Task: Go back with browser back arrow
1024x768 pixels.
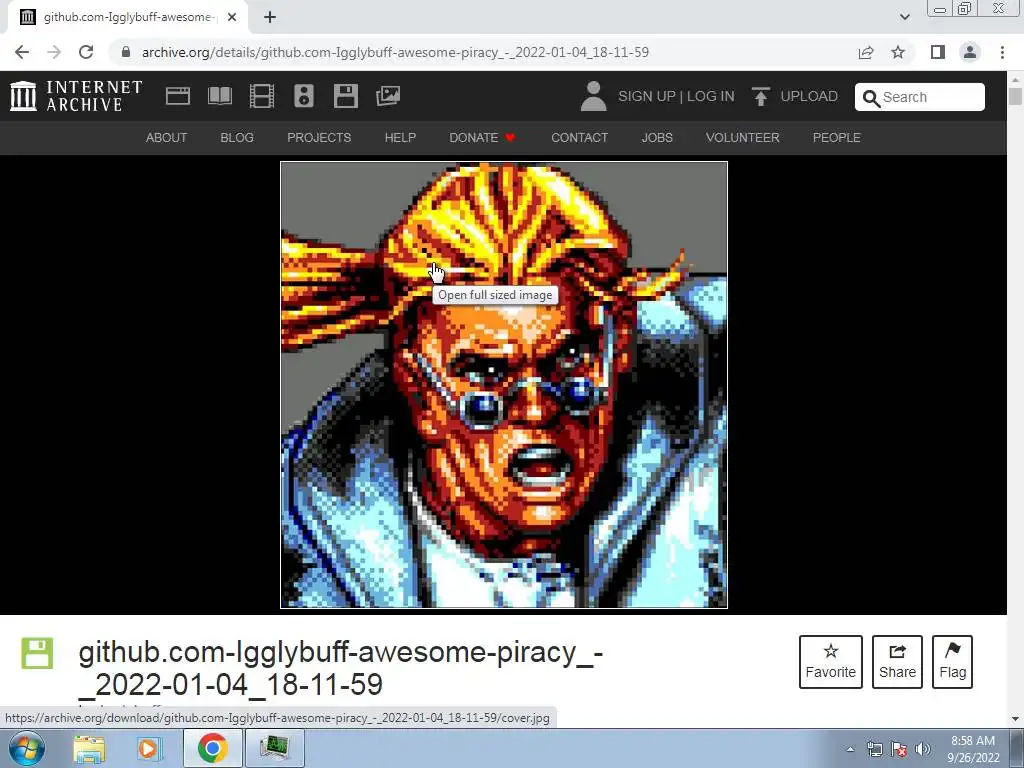Action: coord(22,52)
